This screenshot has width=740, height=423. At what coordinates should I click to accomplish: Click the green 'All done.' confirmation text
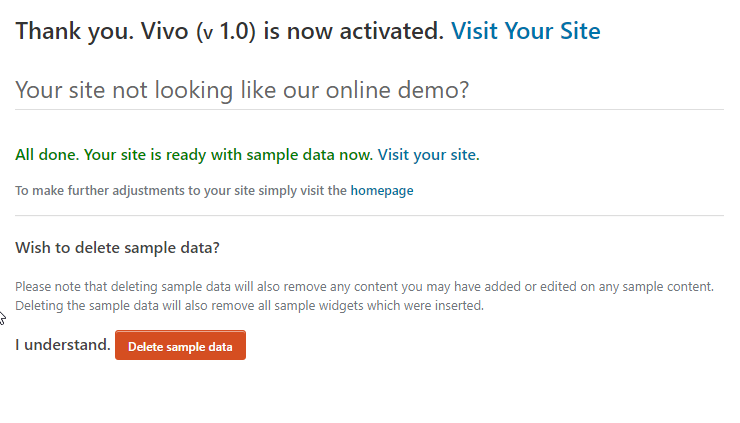pos(47,155)
